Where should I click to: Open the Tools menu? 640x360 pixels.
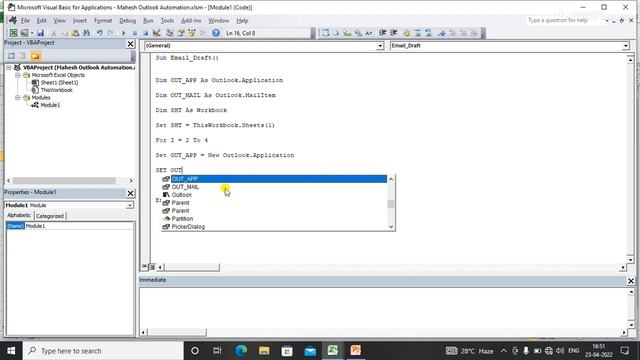167,20
